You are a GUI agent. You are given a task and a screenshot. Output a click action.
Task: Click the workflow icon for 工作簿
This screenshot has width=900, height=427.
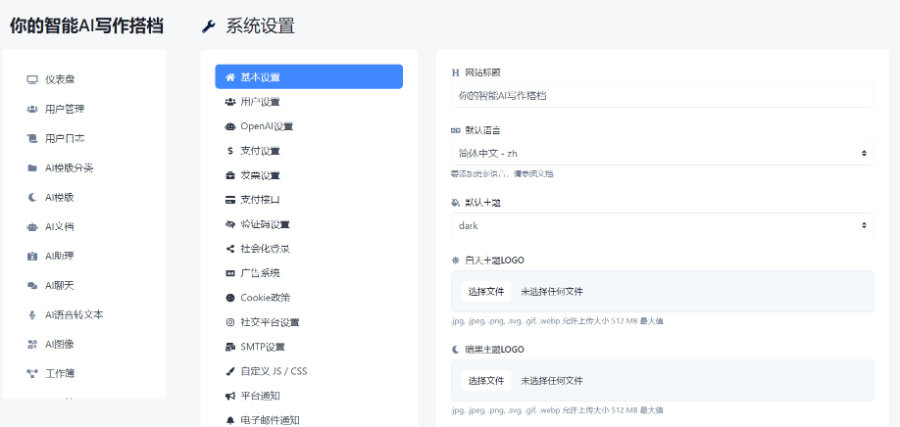[x=32, y=374]
